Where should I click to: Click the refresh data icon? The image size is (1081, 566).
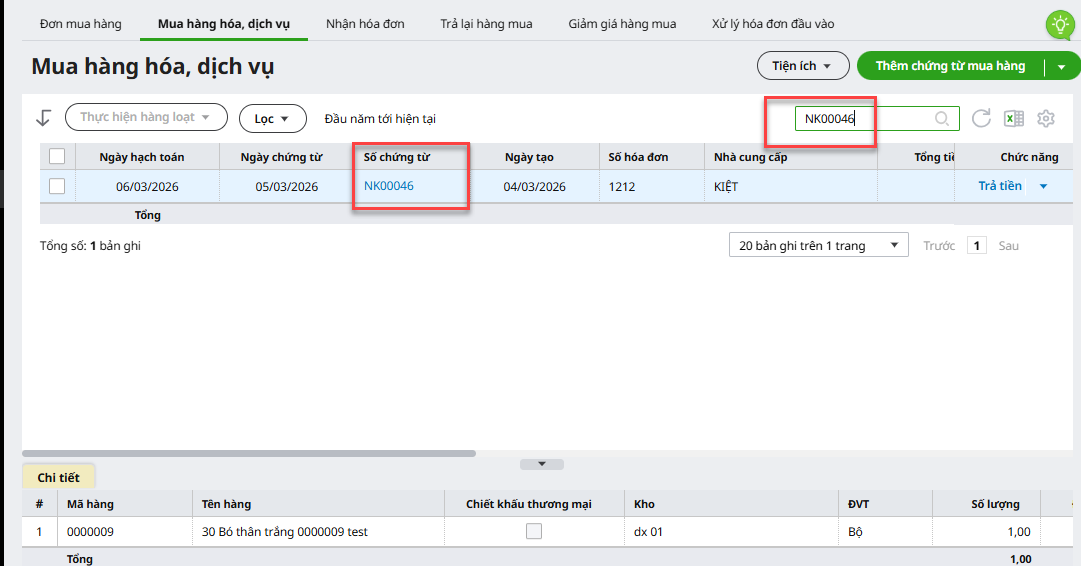pos(981,119)
